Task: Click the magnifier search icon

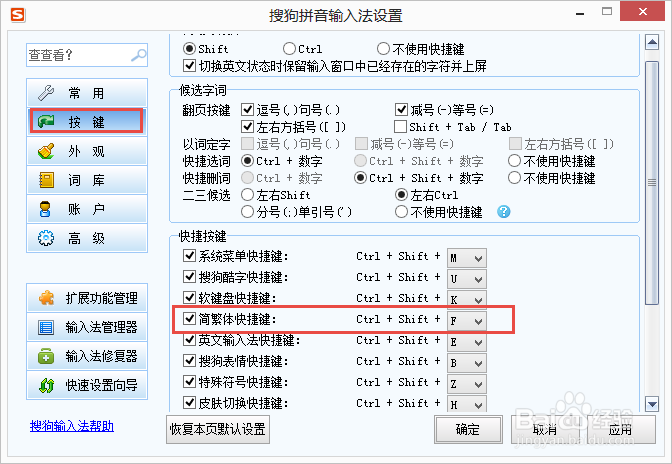Action: (138, 55)
